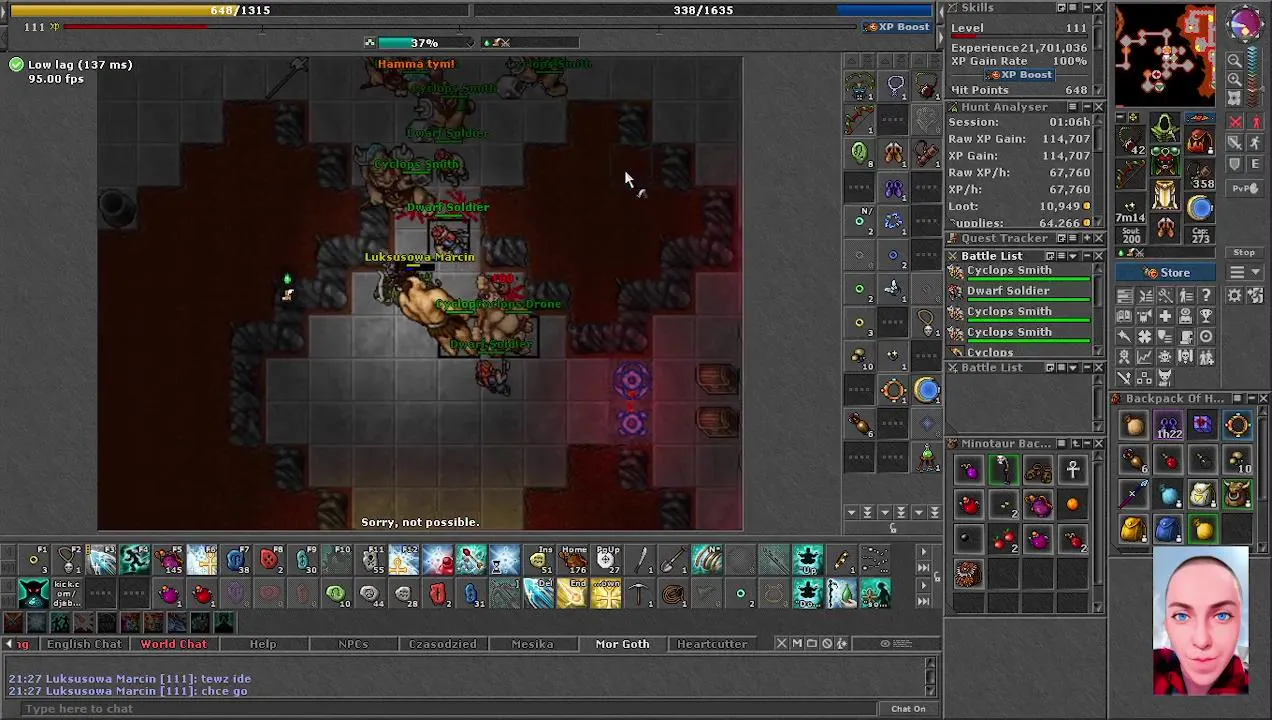Zoom in the minimap
This screenshot has width=1272, height=720.
(x=1235, y=79)
